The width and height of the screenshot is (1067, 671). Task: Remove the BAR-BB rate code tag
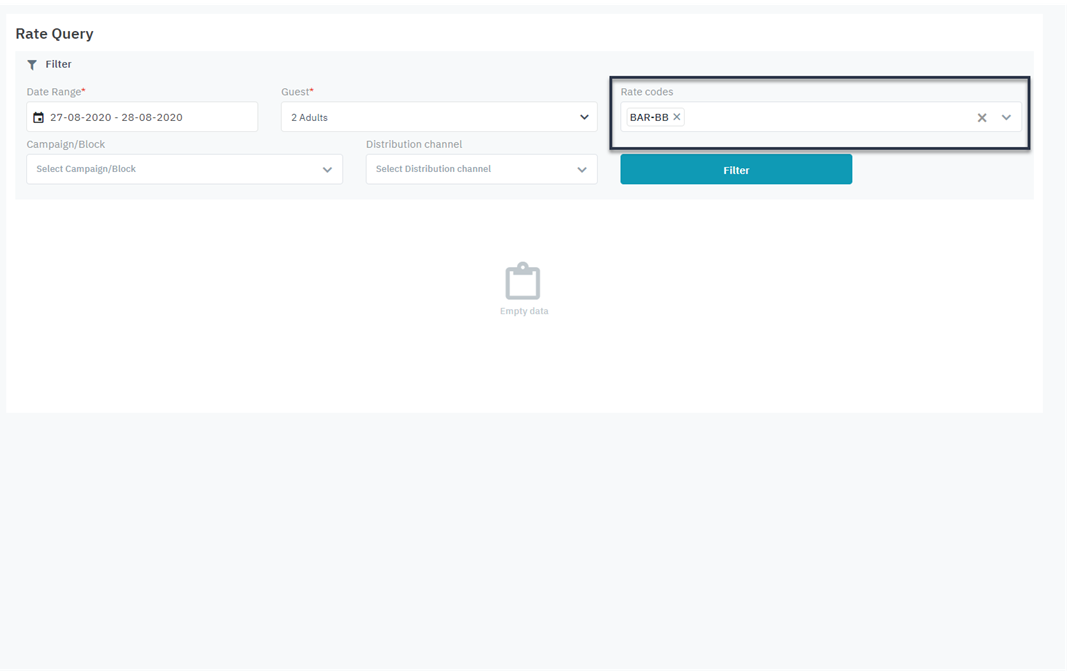[x=676, y=117]
